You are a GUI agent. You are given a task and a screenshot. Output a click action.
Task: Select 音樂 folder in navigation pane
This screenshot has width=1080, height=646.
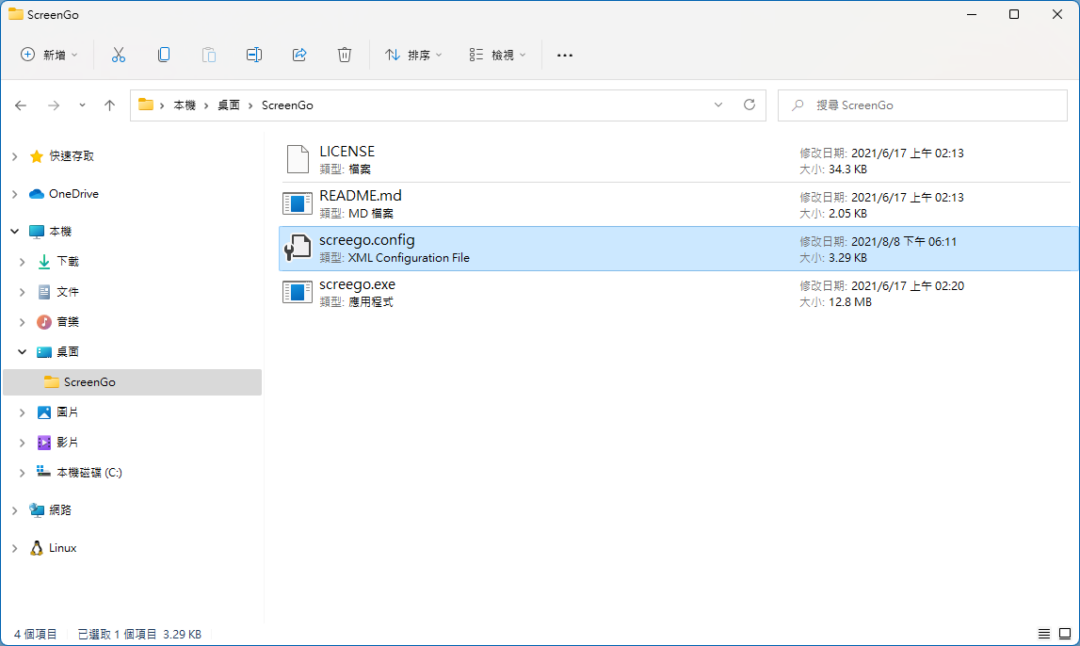[x=68, y=322]
